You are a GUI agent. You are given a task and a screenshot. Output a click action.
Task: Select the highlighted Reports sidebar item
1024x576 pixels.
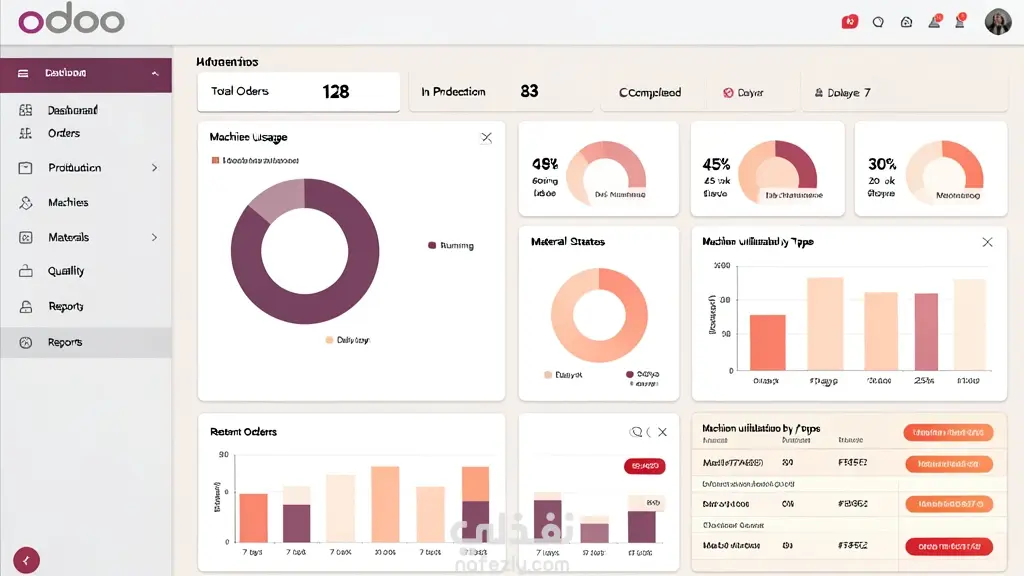coord(86,342)
